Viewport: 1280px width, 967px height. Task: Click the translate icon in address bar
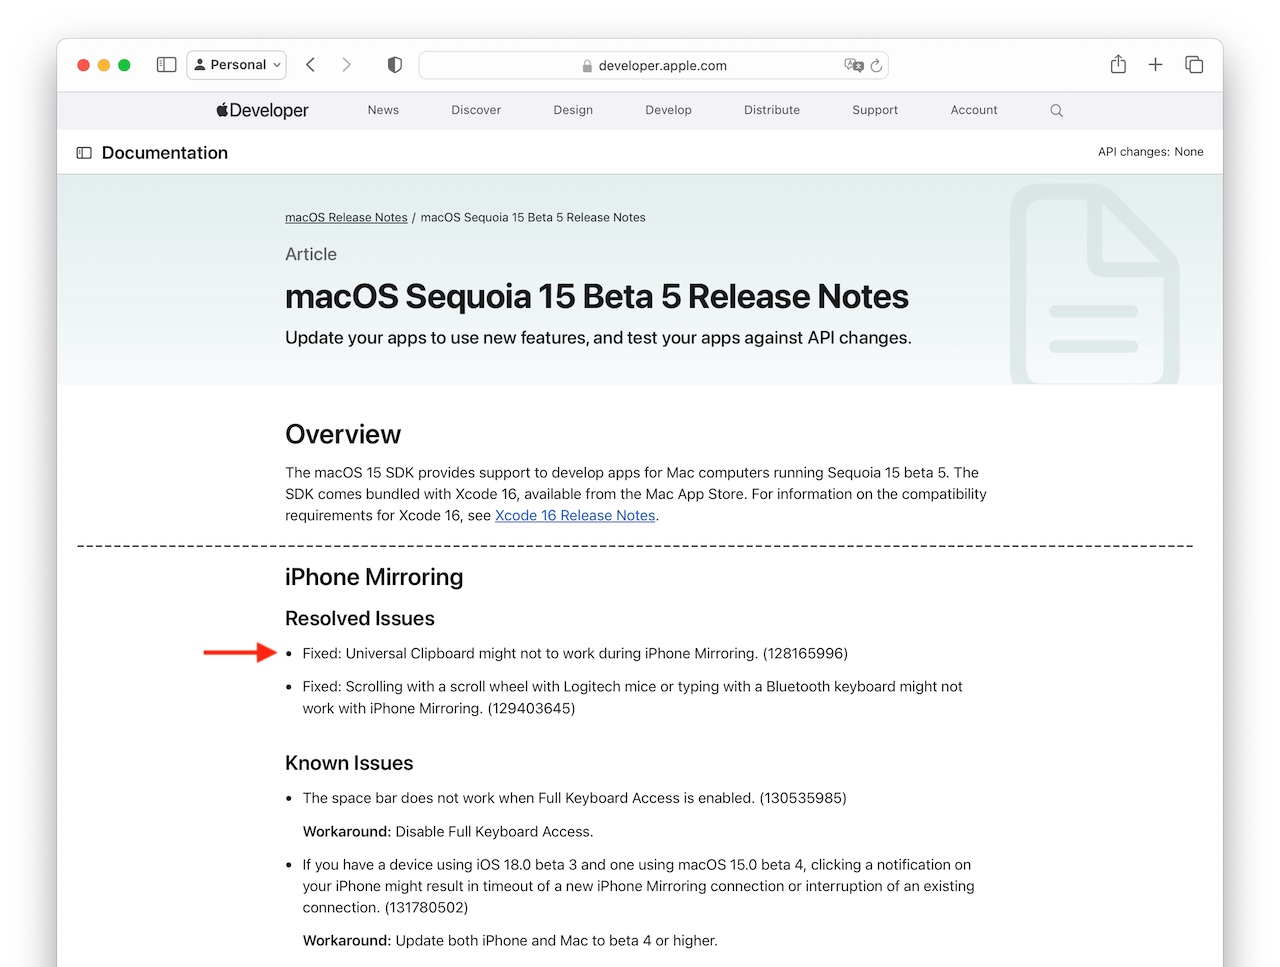(853, 65)
